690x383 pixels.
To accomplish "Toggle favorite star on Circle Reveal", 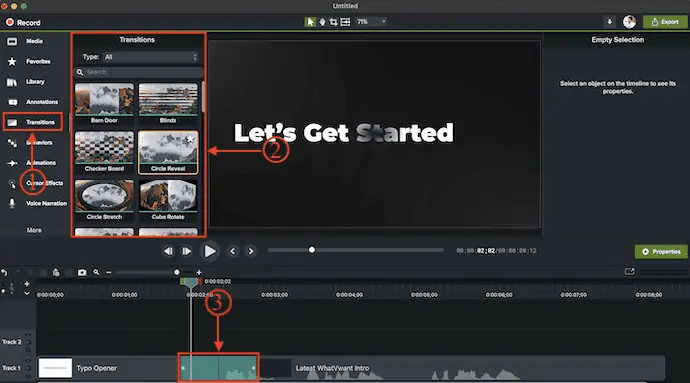I will pyautogui.click(x=190, y=139).
